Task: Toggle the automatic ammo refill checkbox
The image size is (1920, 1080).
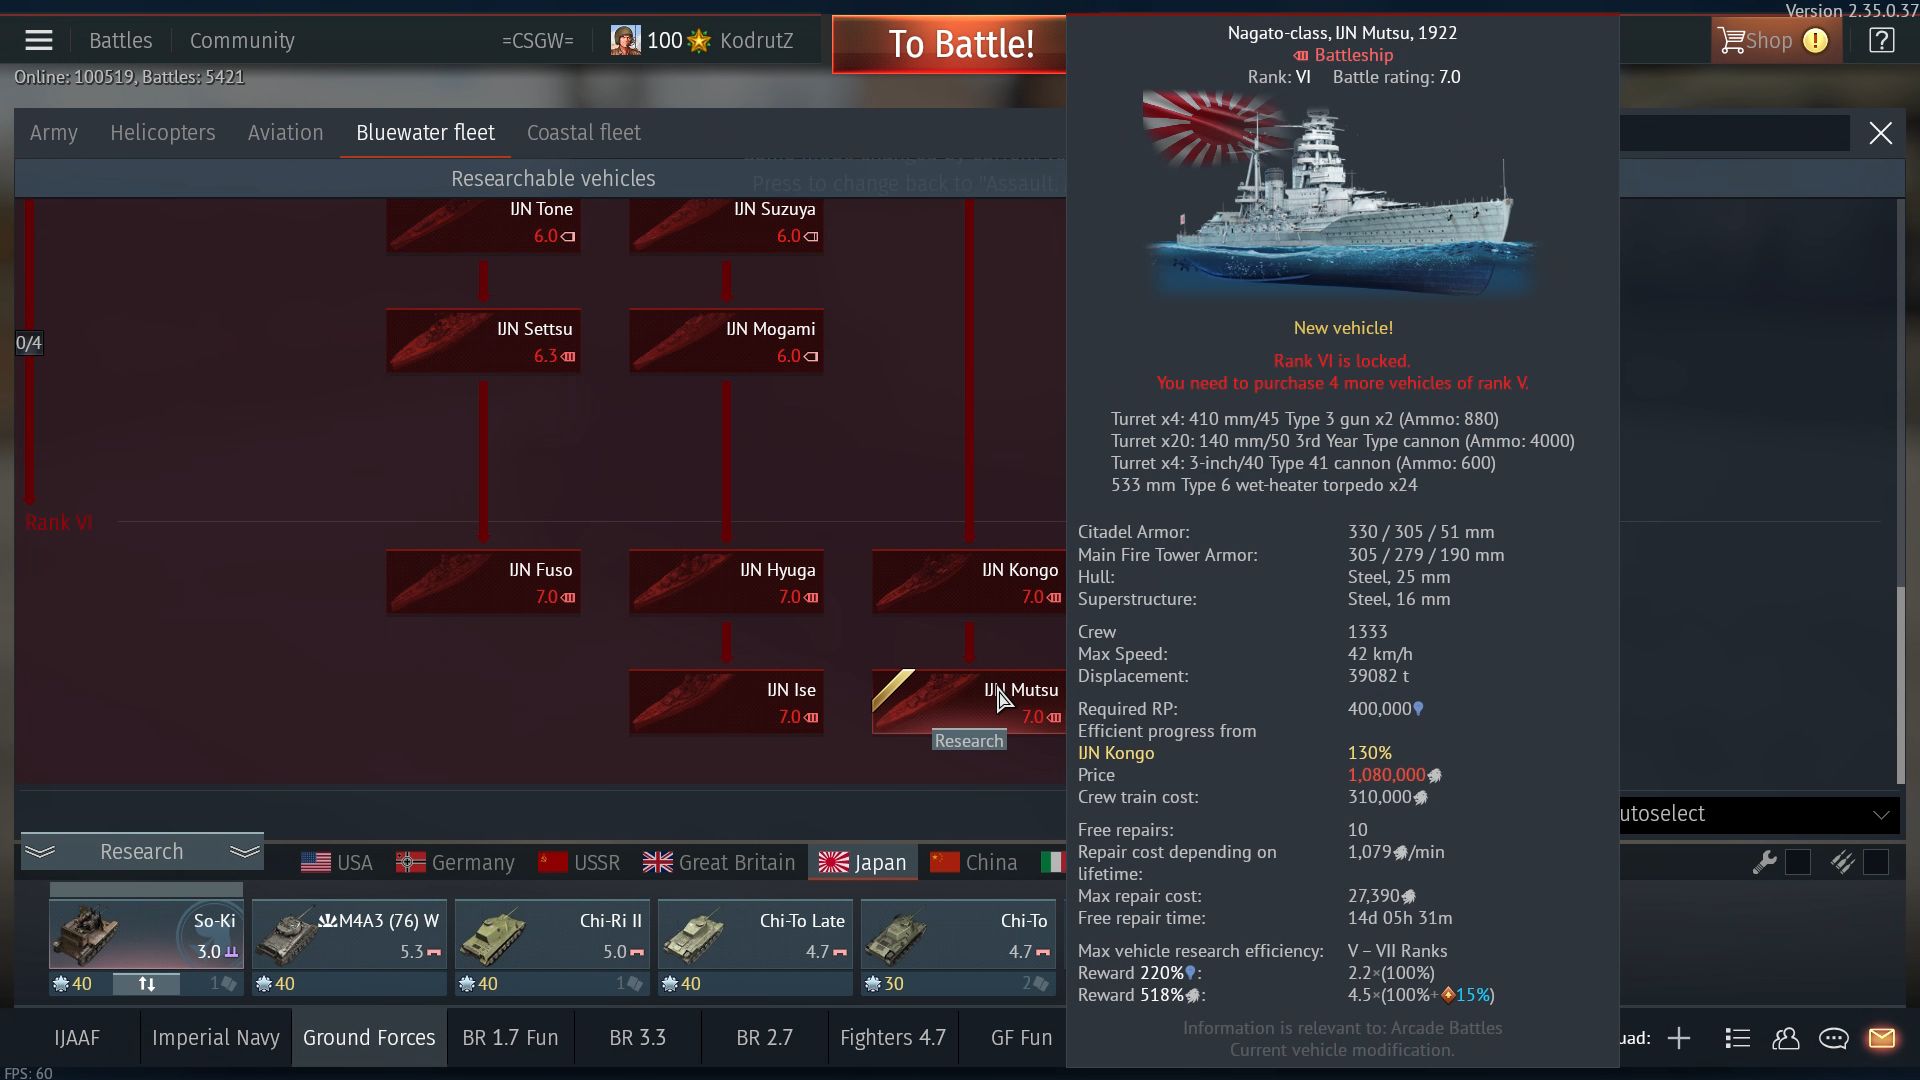Action: [x=1876, y=862]
